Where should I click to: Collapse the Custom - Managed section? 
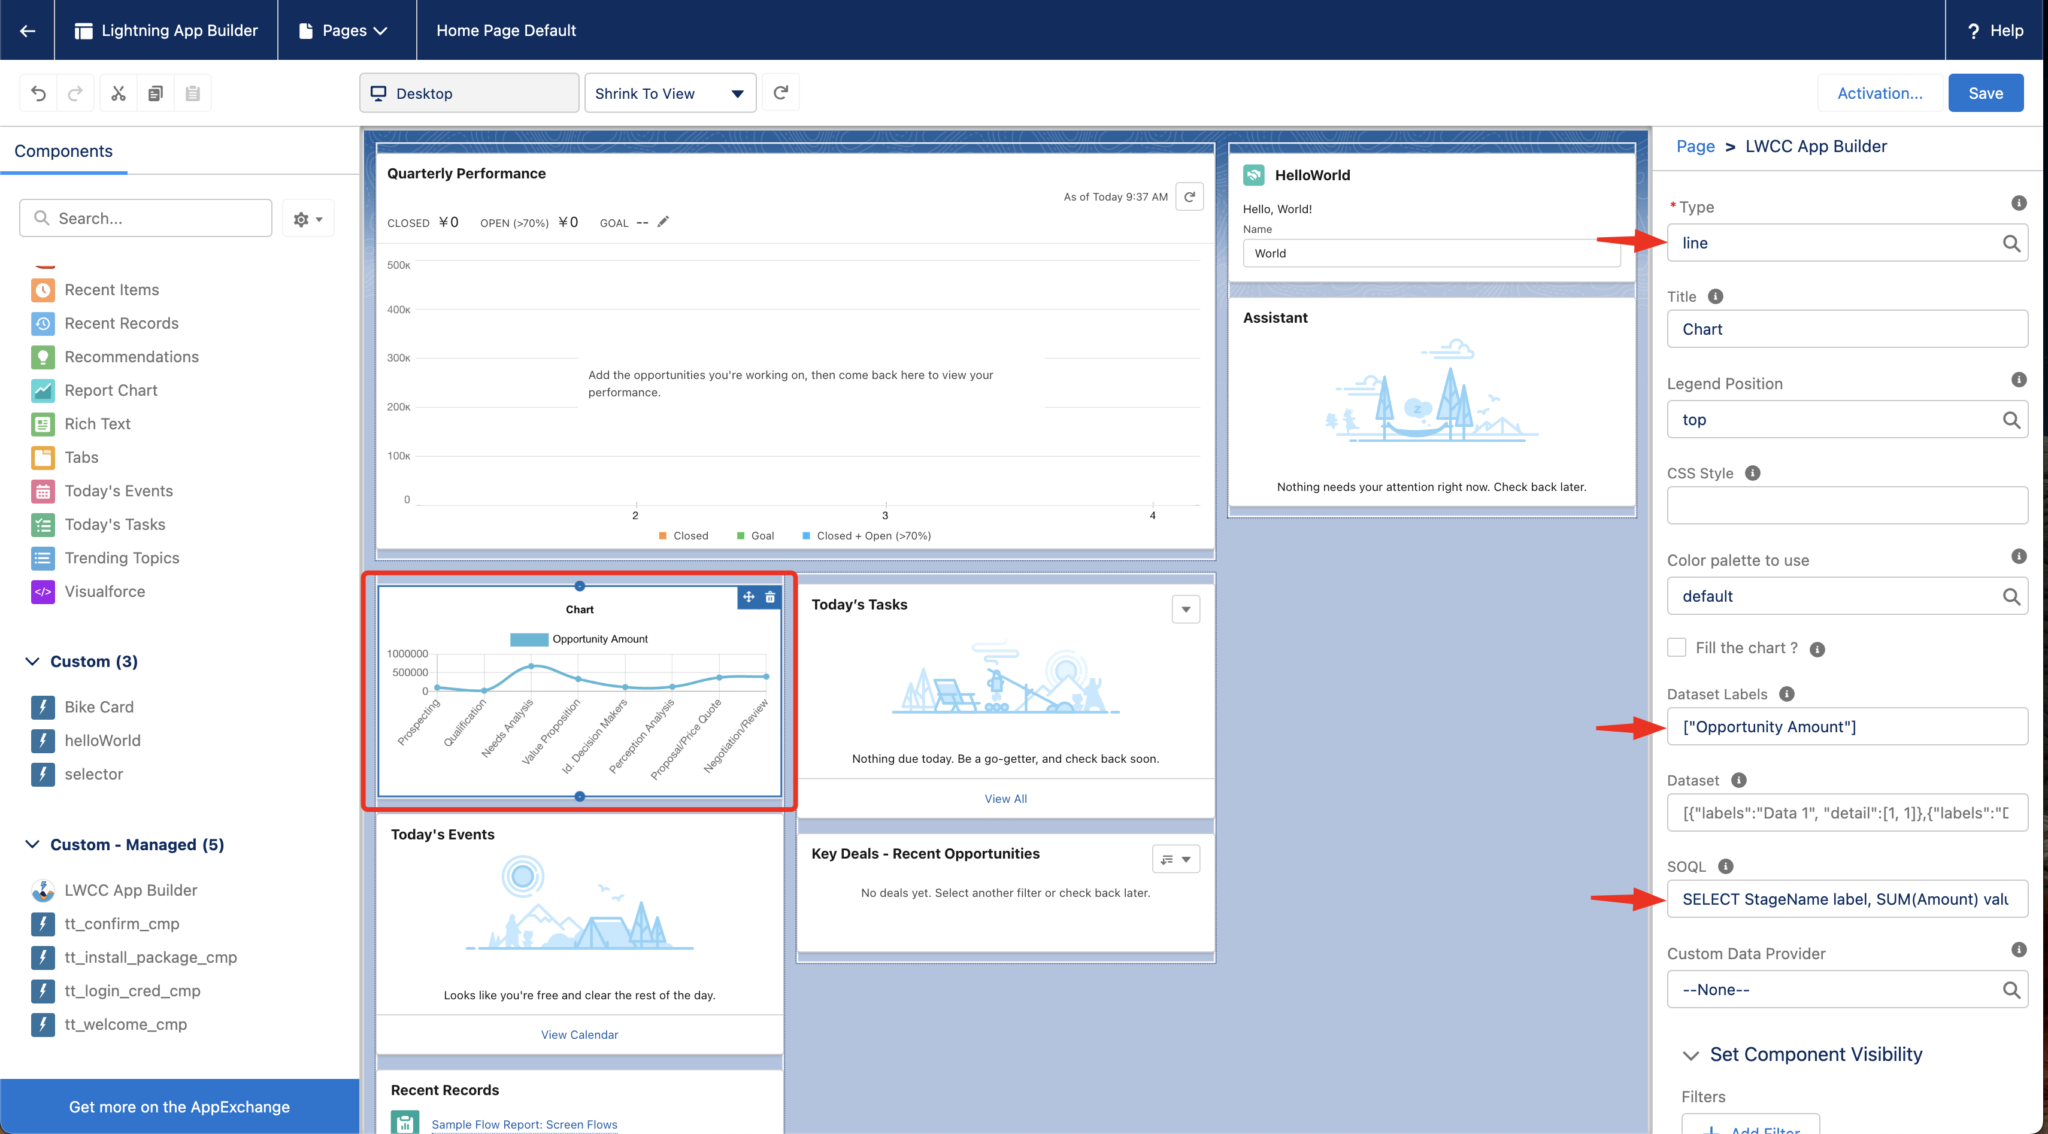31,844
